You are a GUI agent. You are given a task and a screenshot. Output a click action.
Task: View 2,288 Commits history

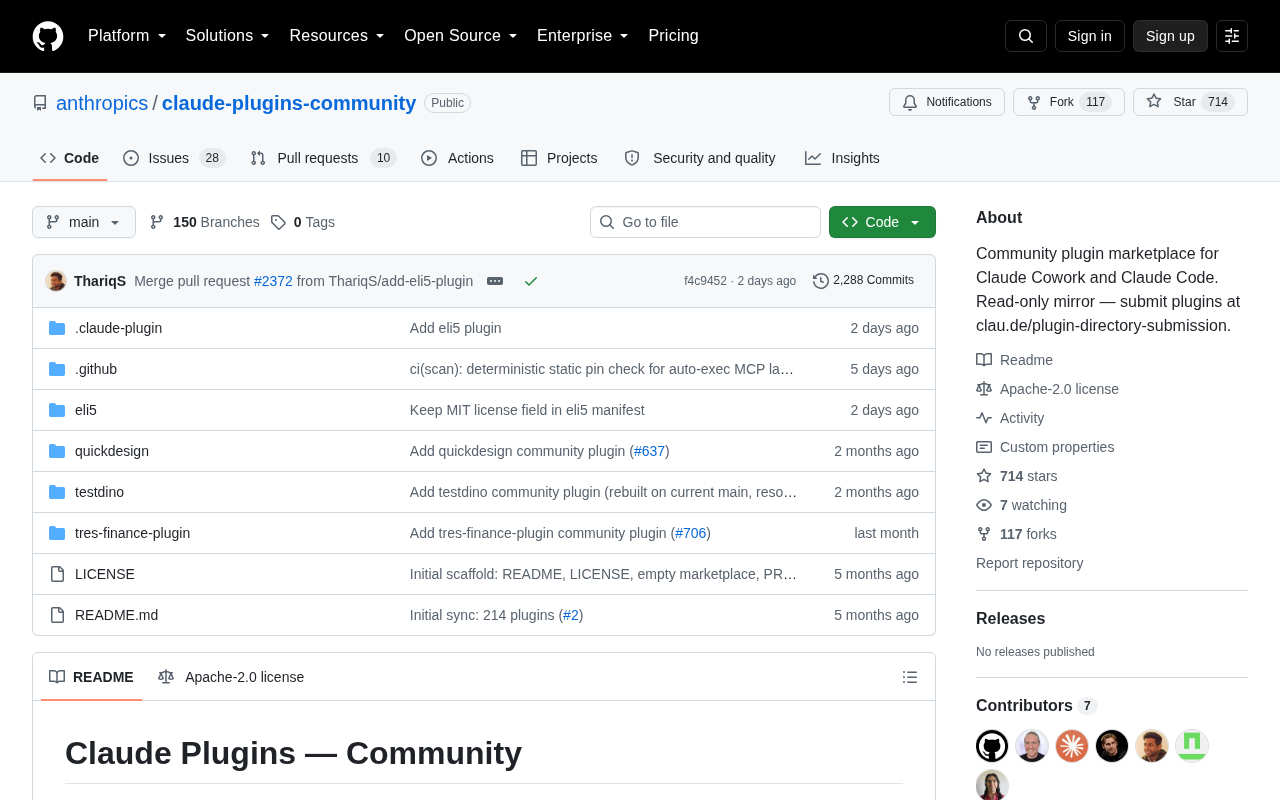[863, 280]
